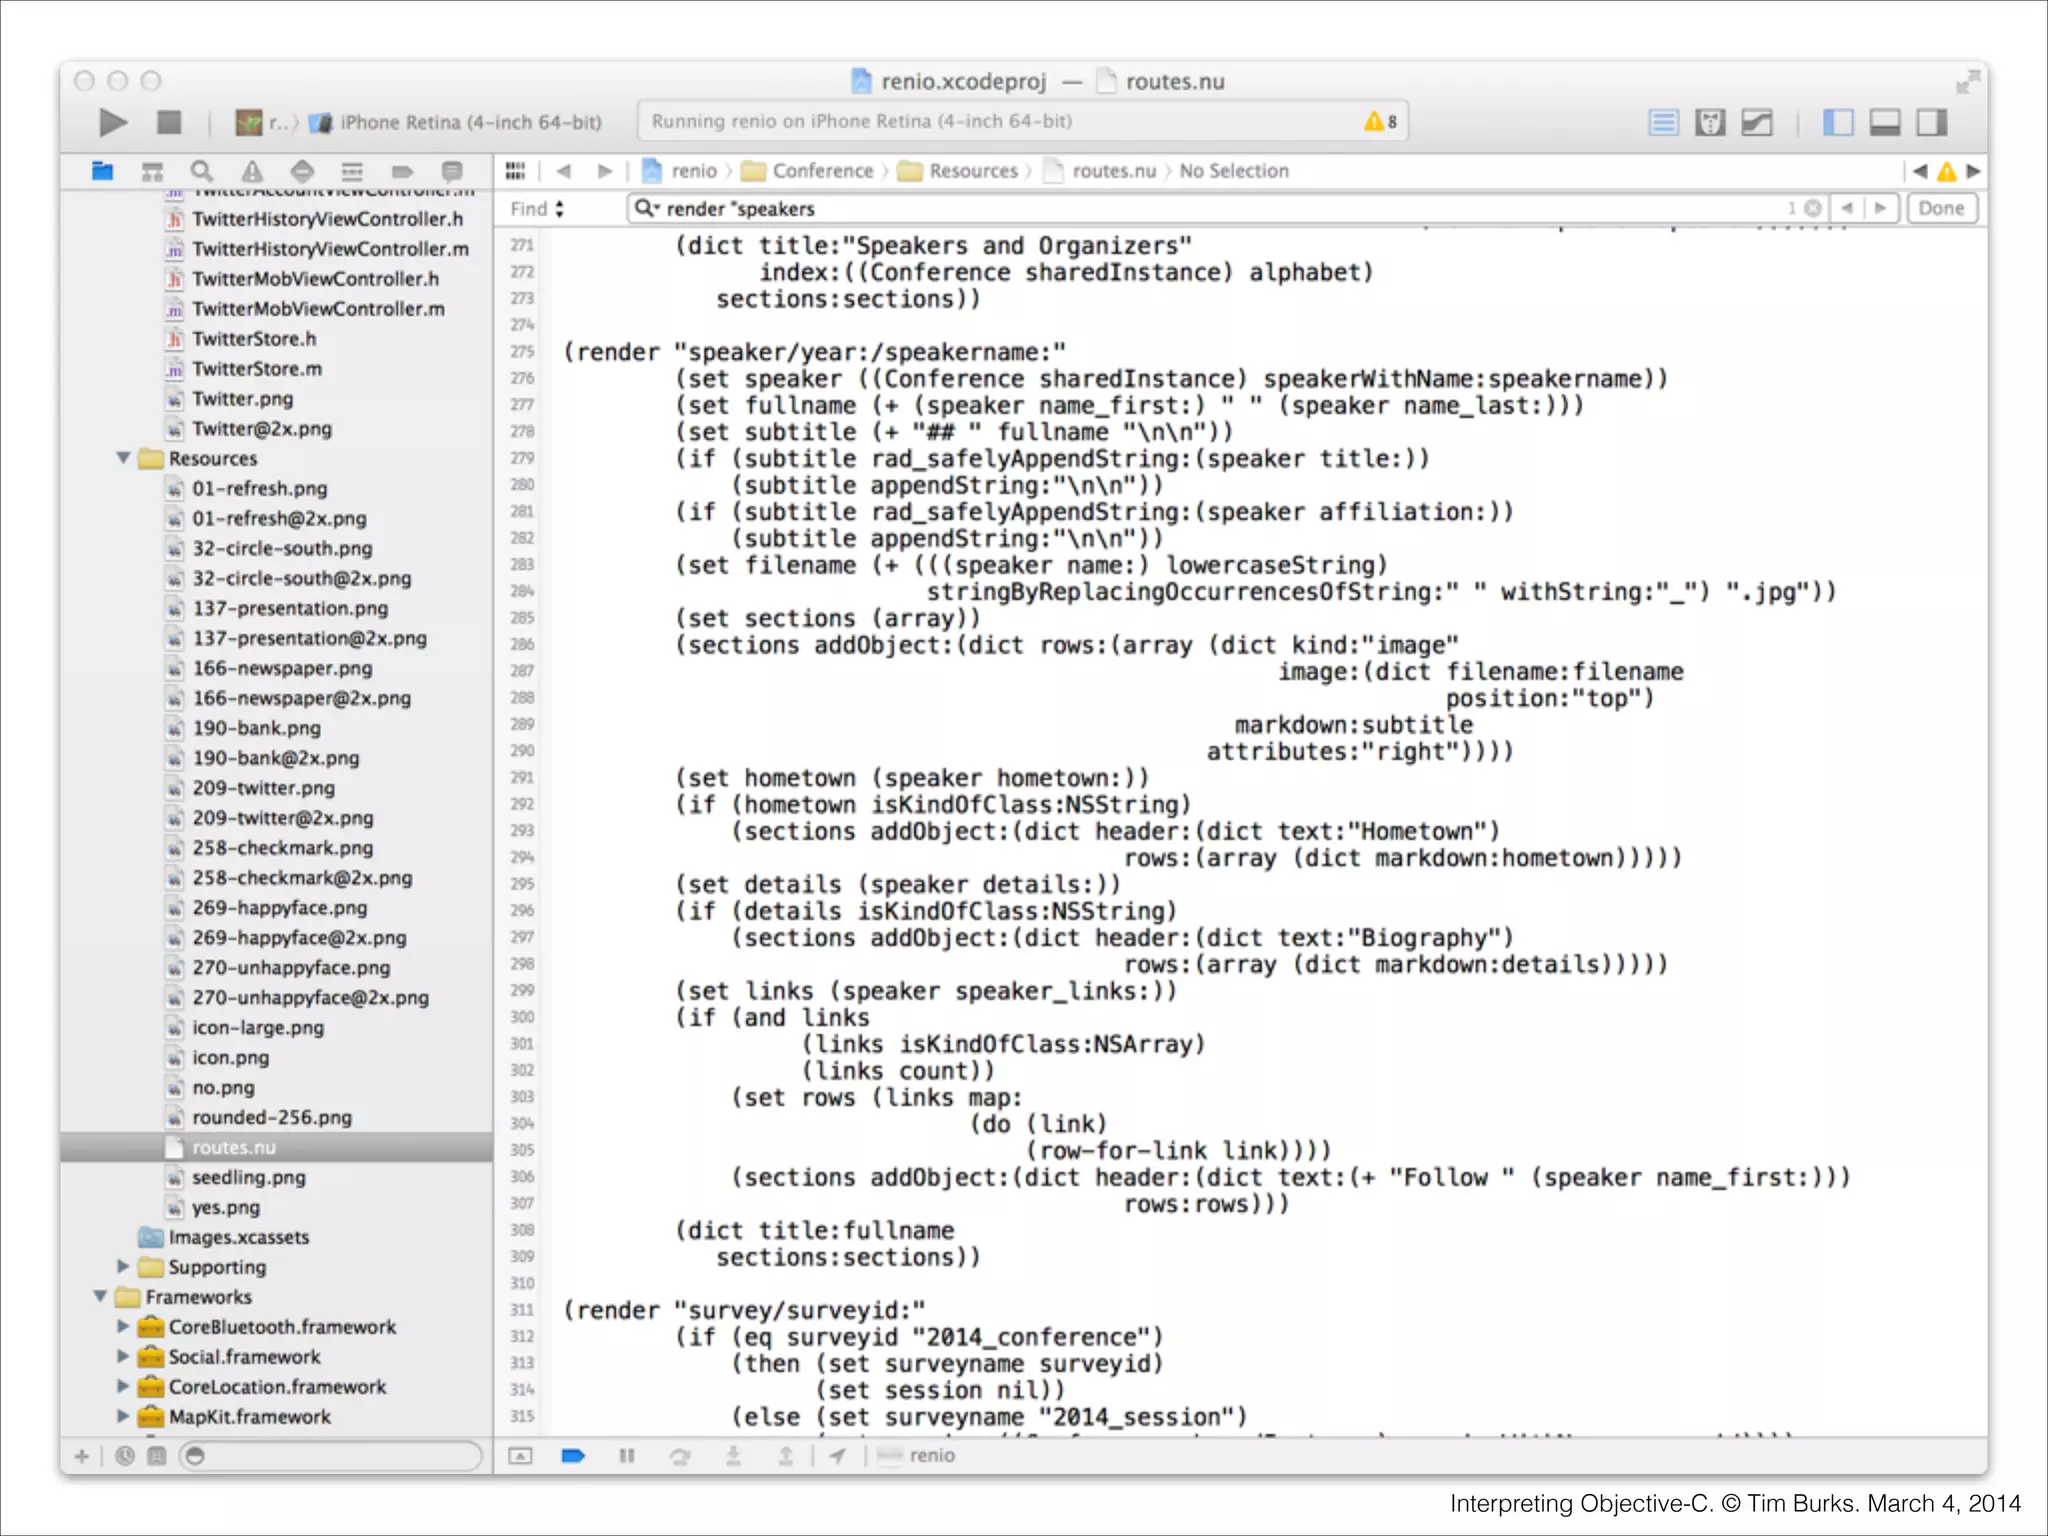The height and width of the screenshot is (1536, 2048).
Task: Open the Project navigator tab
Action: point(102,171)
